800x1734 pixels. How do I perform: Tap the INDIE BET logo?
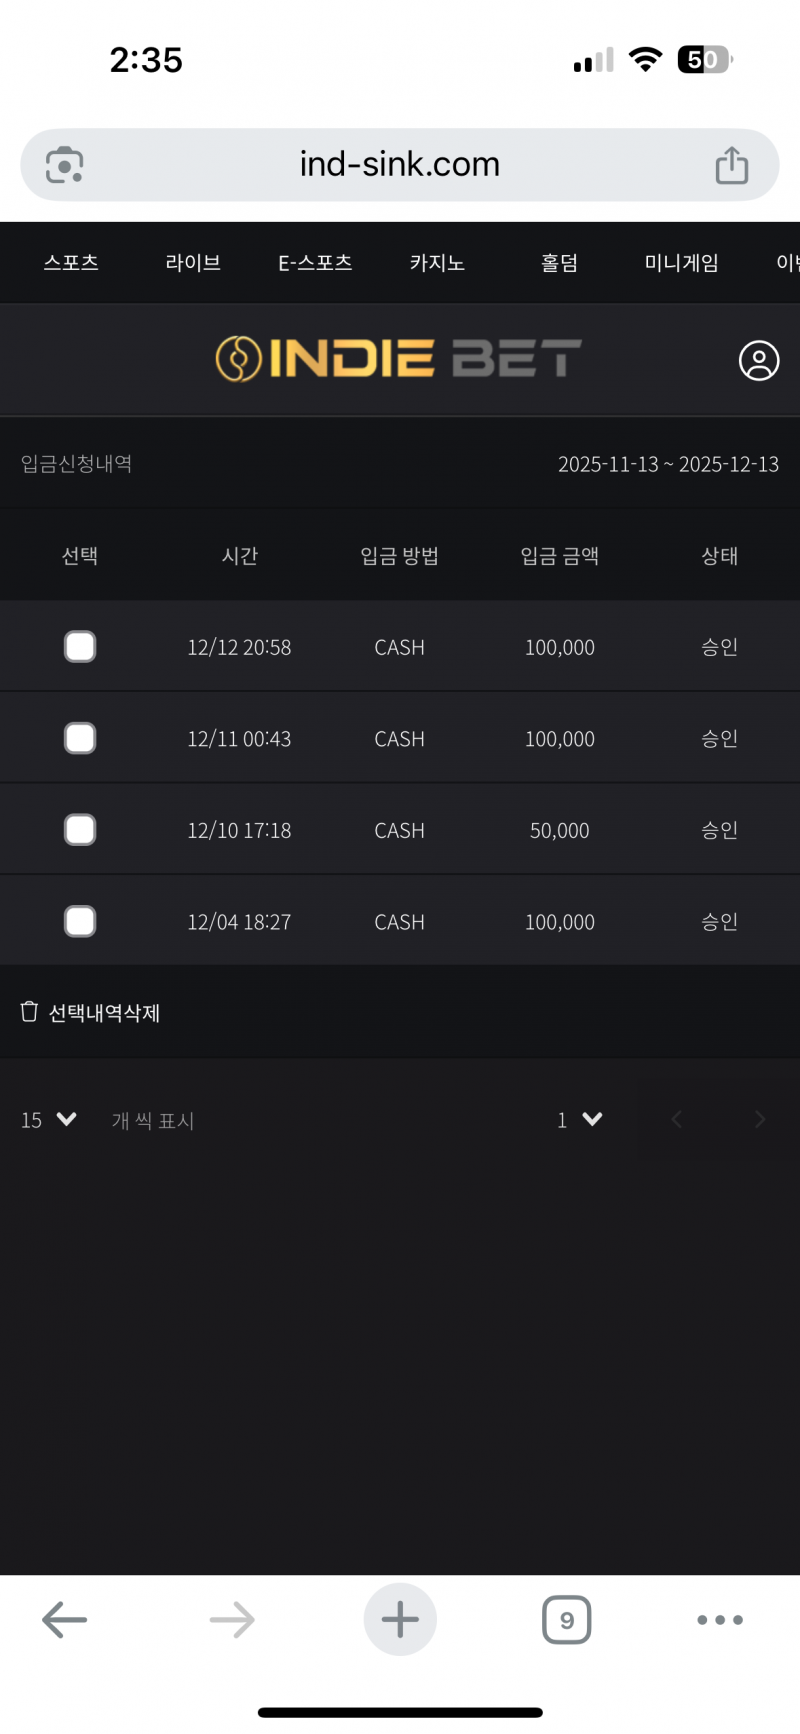(x=399, y=359)
